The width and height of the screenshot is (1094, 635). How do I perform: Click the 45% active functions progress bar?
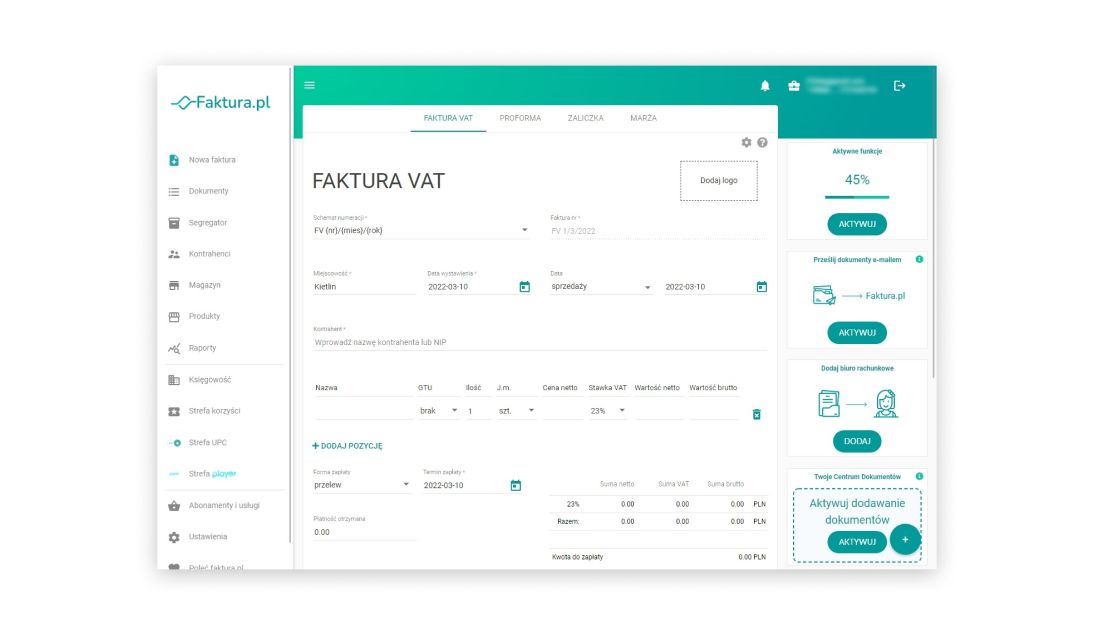[857, 197]
